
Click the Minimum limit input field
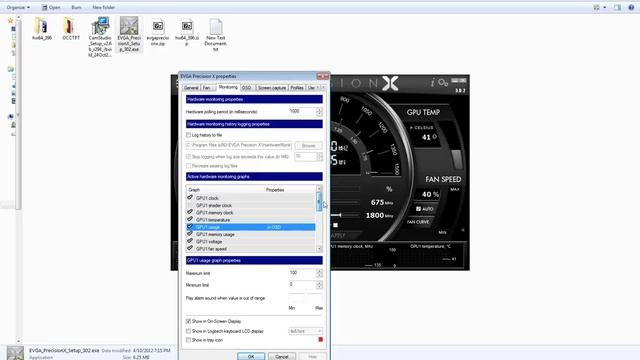click(302, 284)
